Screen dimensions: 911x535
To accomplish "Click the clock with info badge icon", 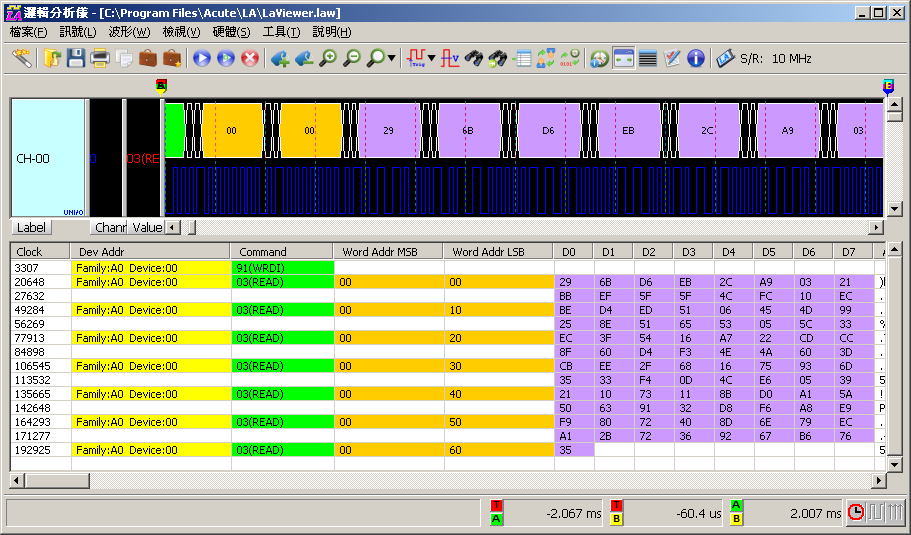I will click(x=599, y=58).
